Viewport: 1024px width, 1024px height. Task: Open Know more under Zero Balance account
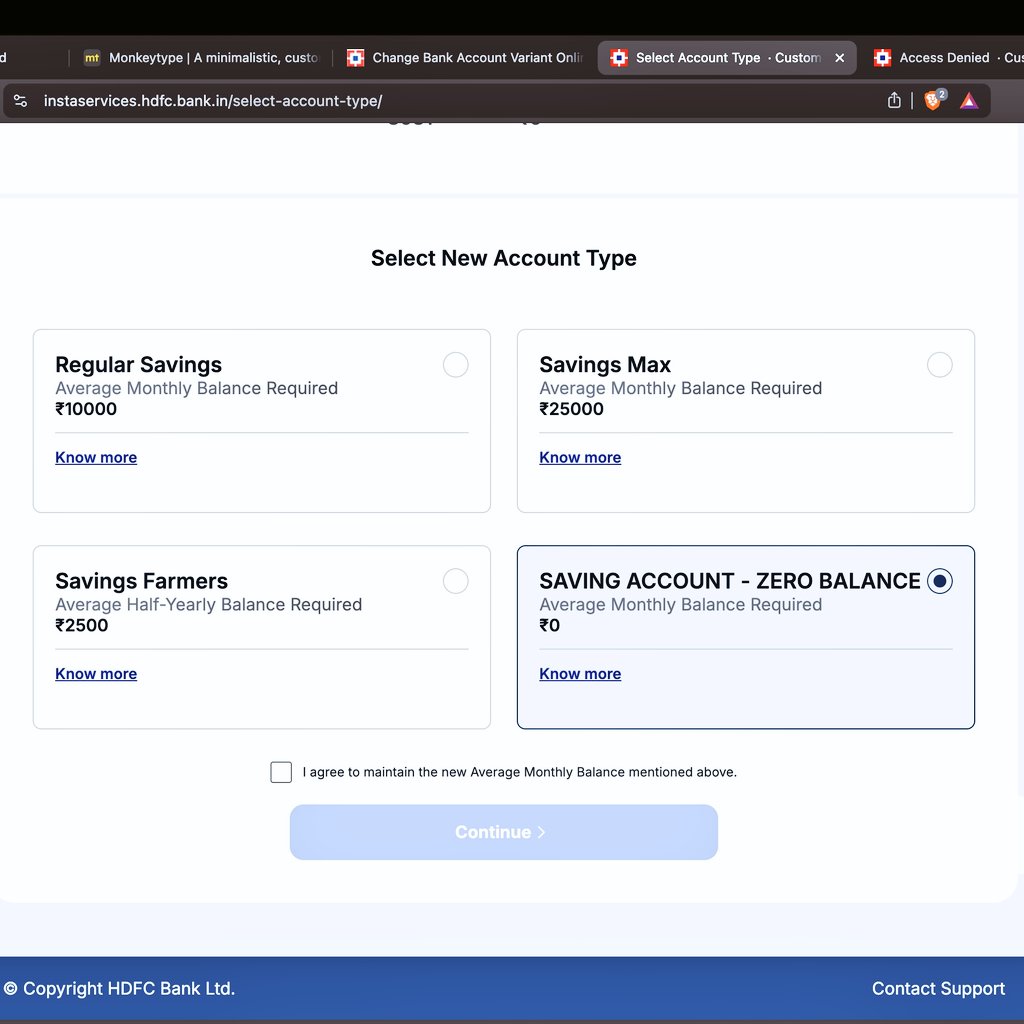[580, 673]
